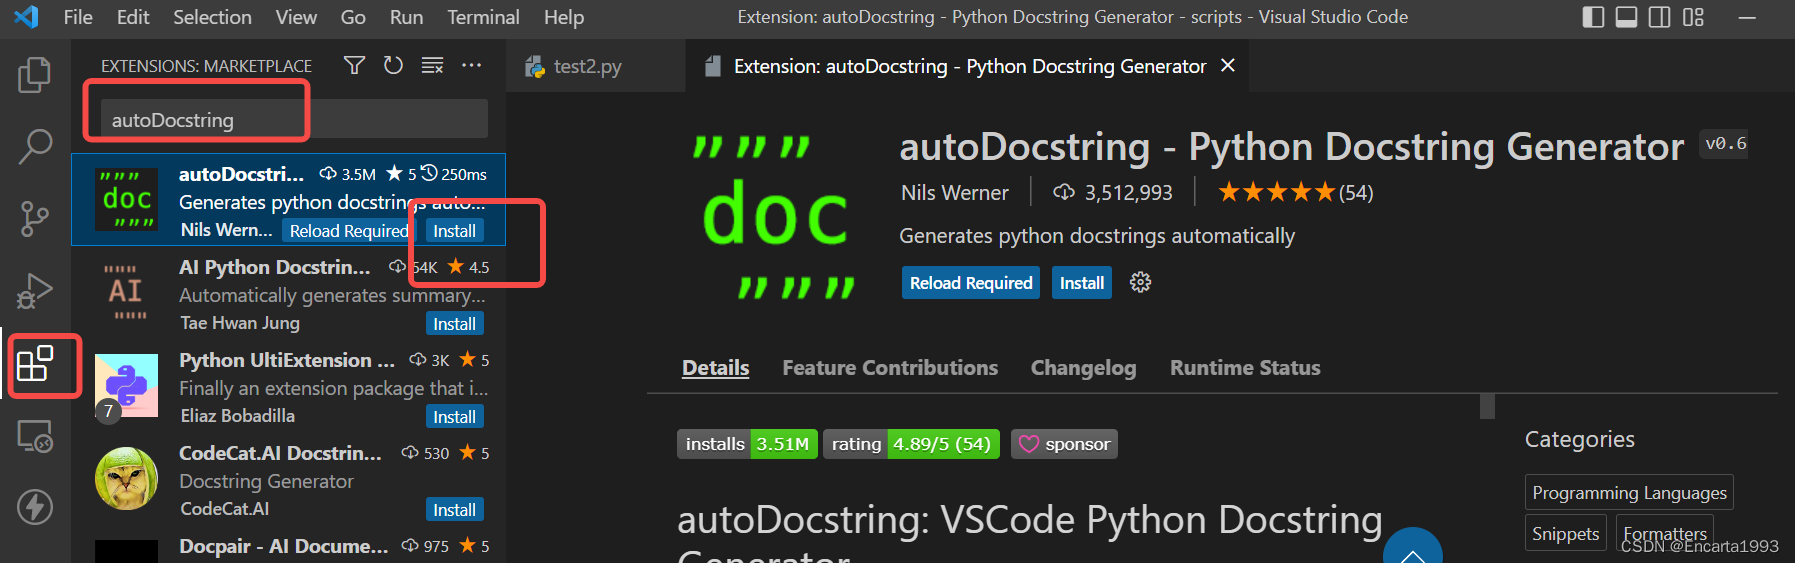The height and width of the screenshot is (563, 1795).
Task: Click the Eliaz Bobadilla publisher name
Action: coord(237,416)
